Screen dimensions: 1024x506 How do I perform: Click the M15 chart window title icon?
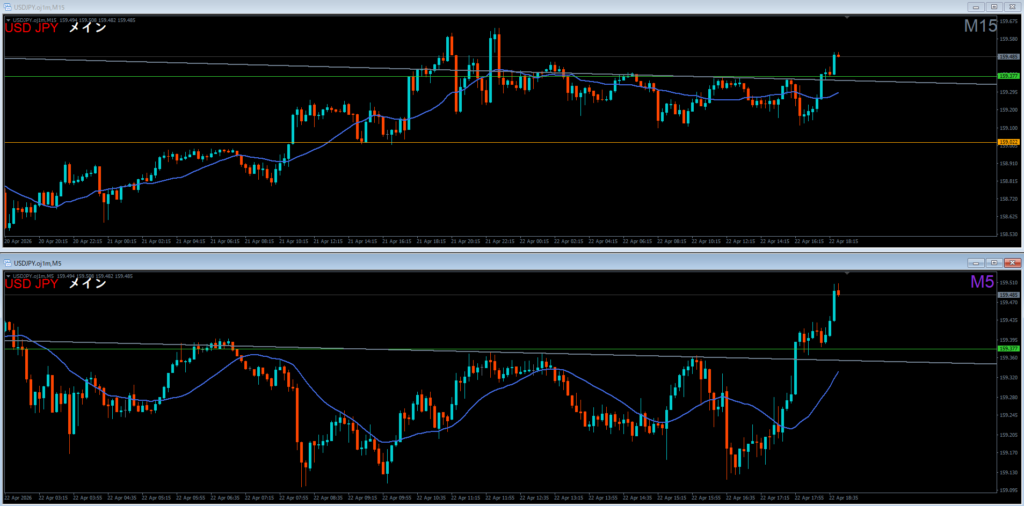tap(6, 6)
